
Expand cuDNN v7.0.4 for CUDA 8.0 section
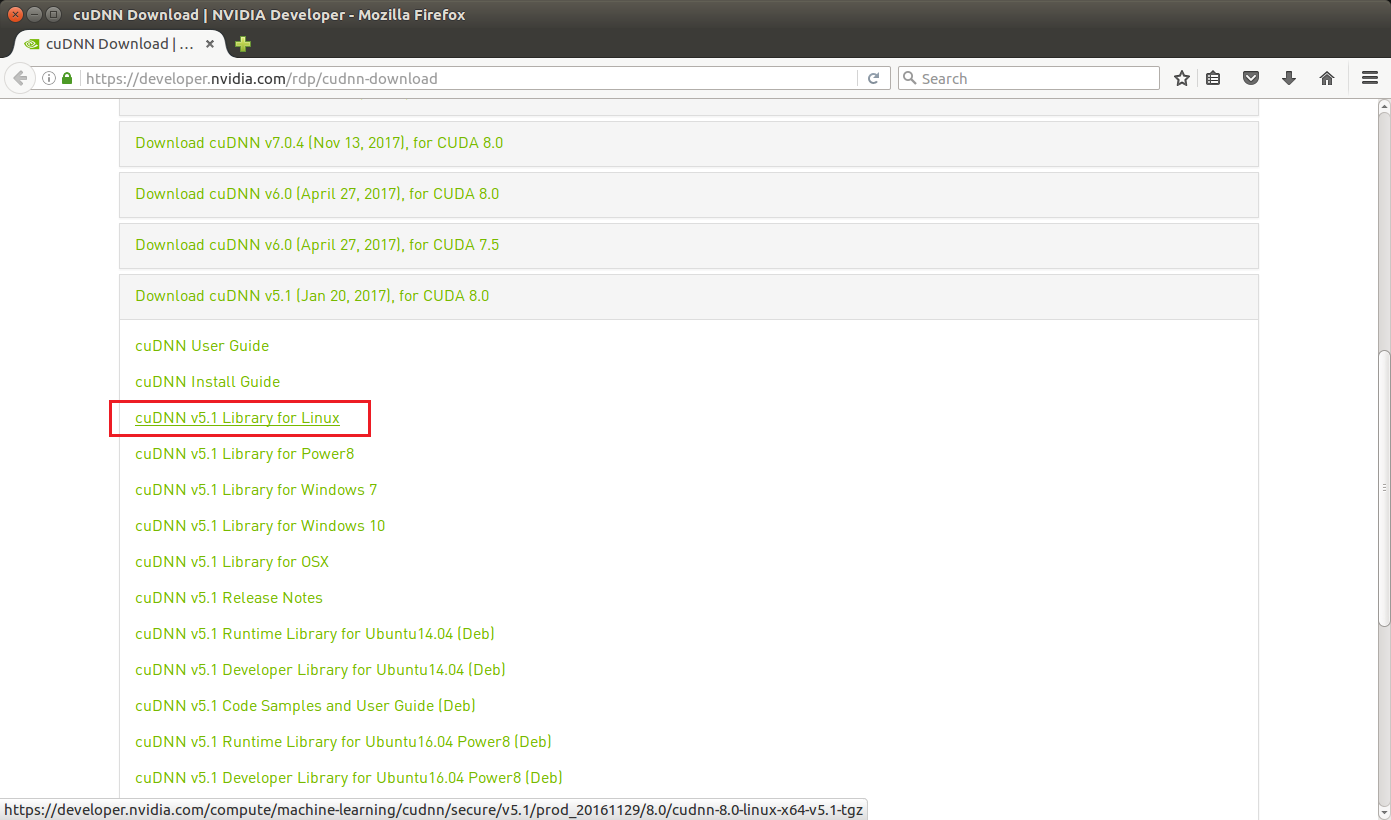tap(319, 143)
